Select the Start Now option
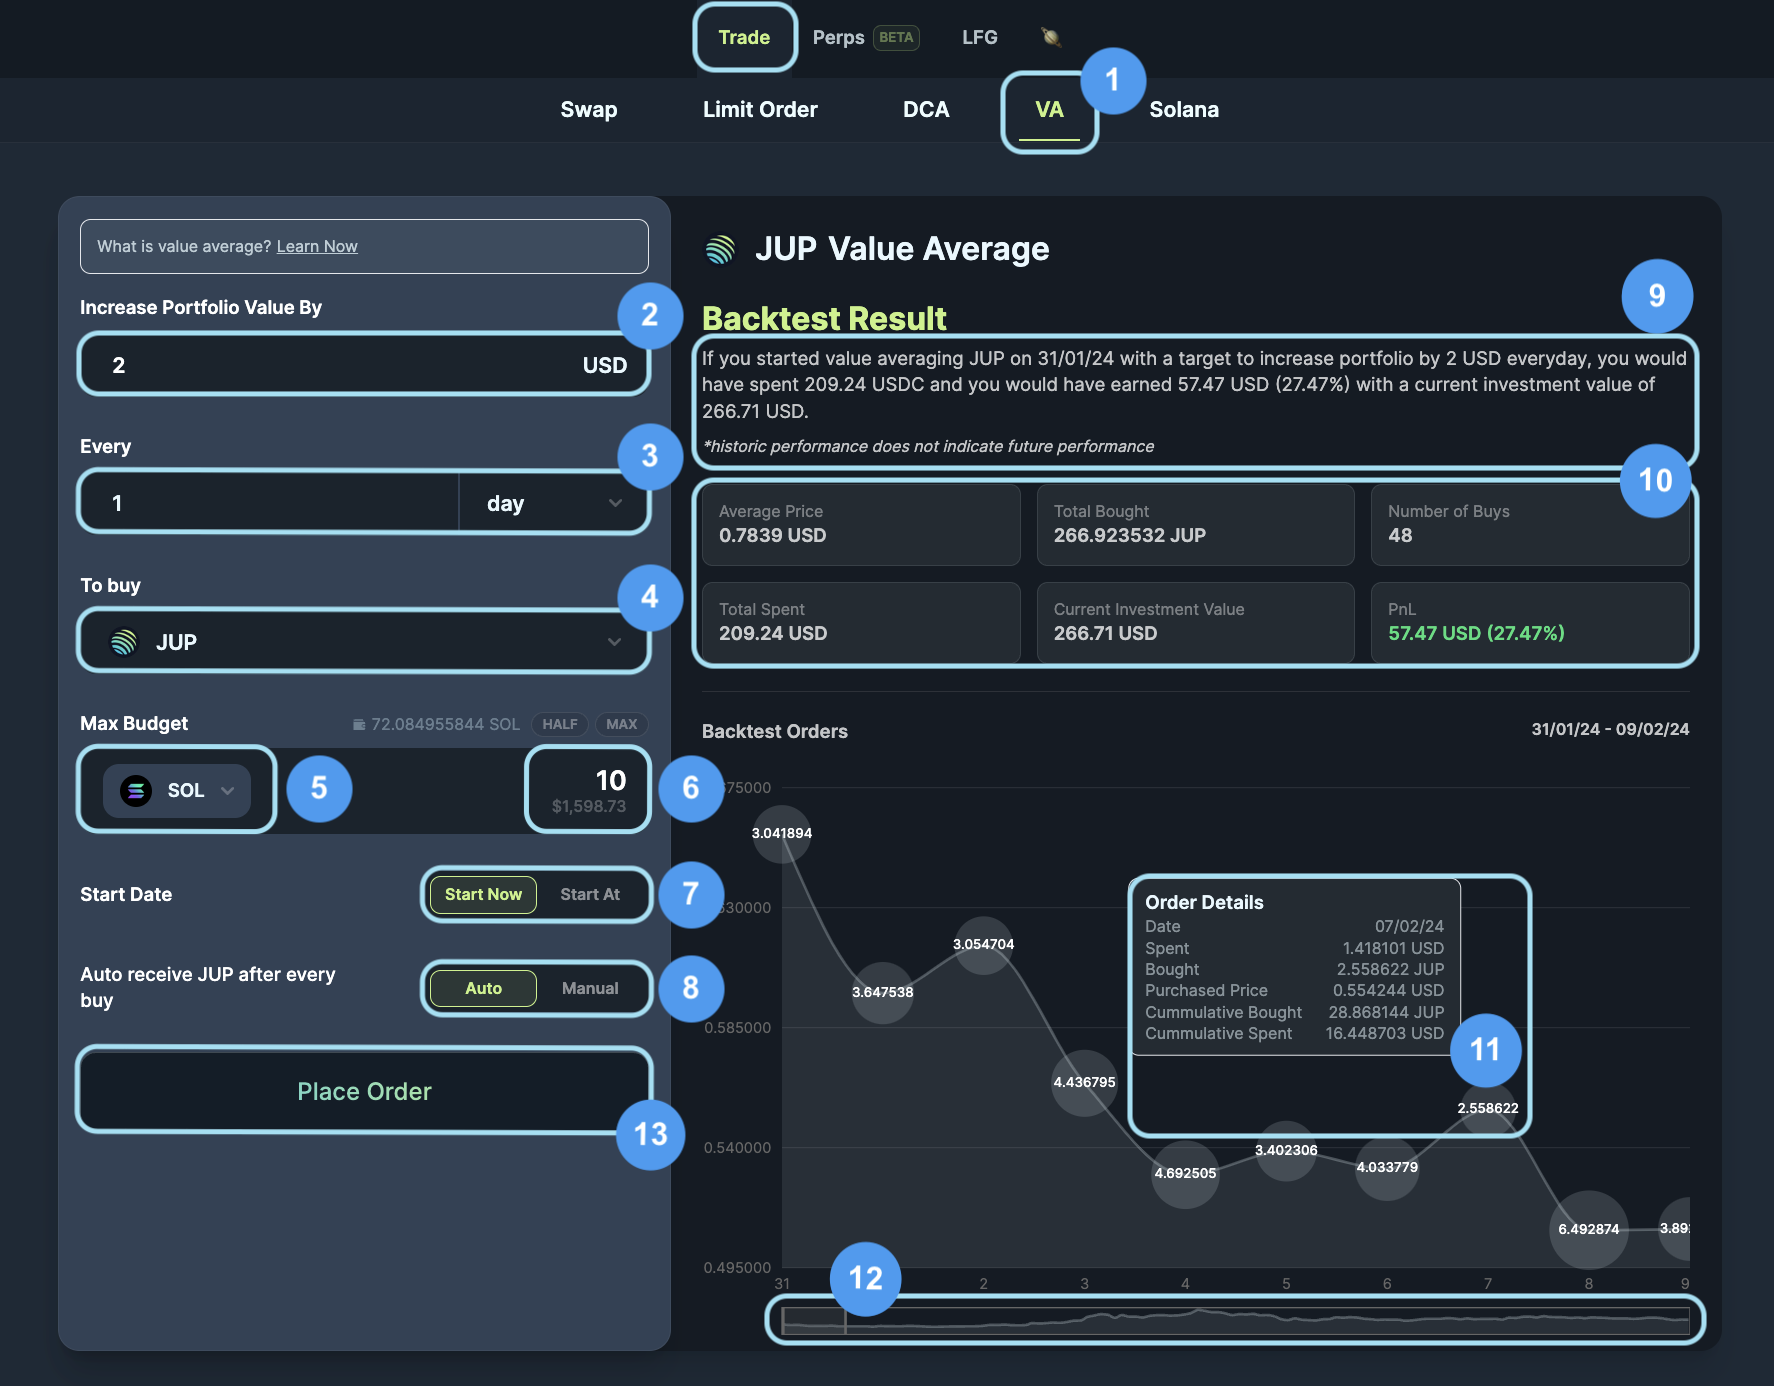Screen dimensions: 1774x1386 pos(483,894)
